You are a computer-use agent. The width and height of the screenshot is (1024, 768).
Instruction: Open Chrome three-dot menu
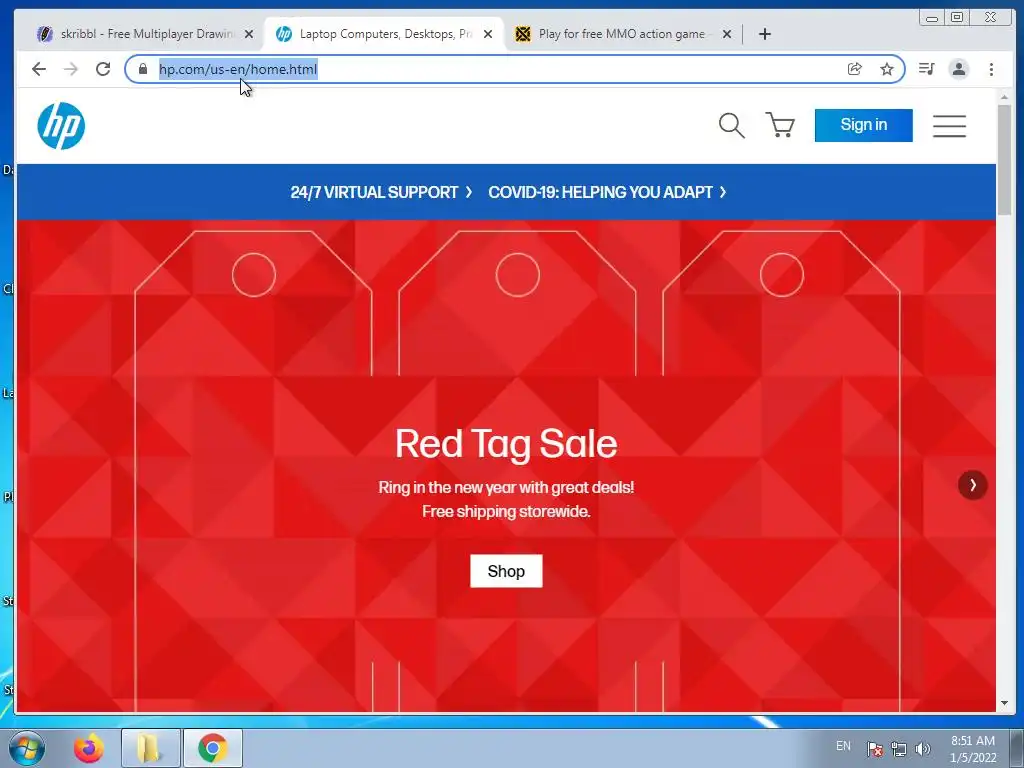(x=991, y=69)
